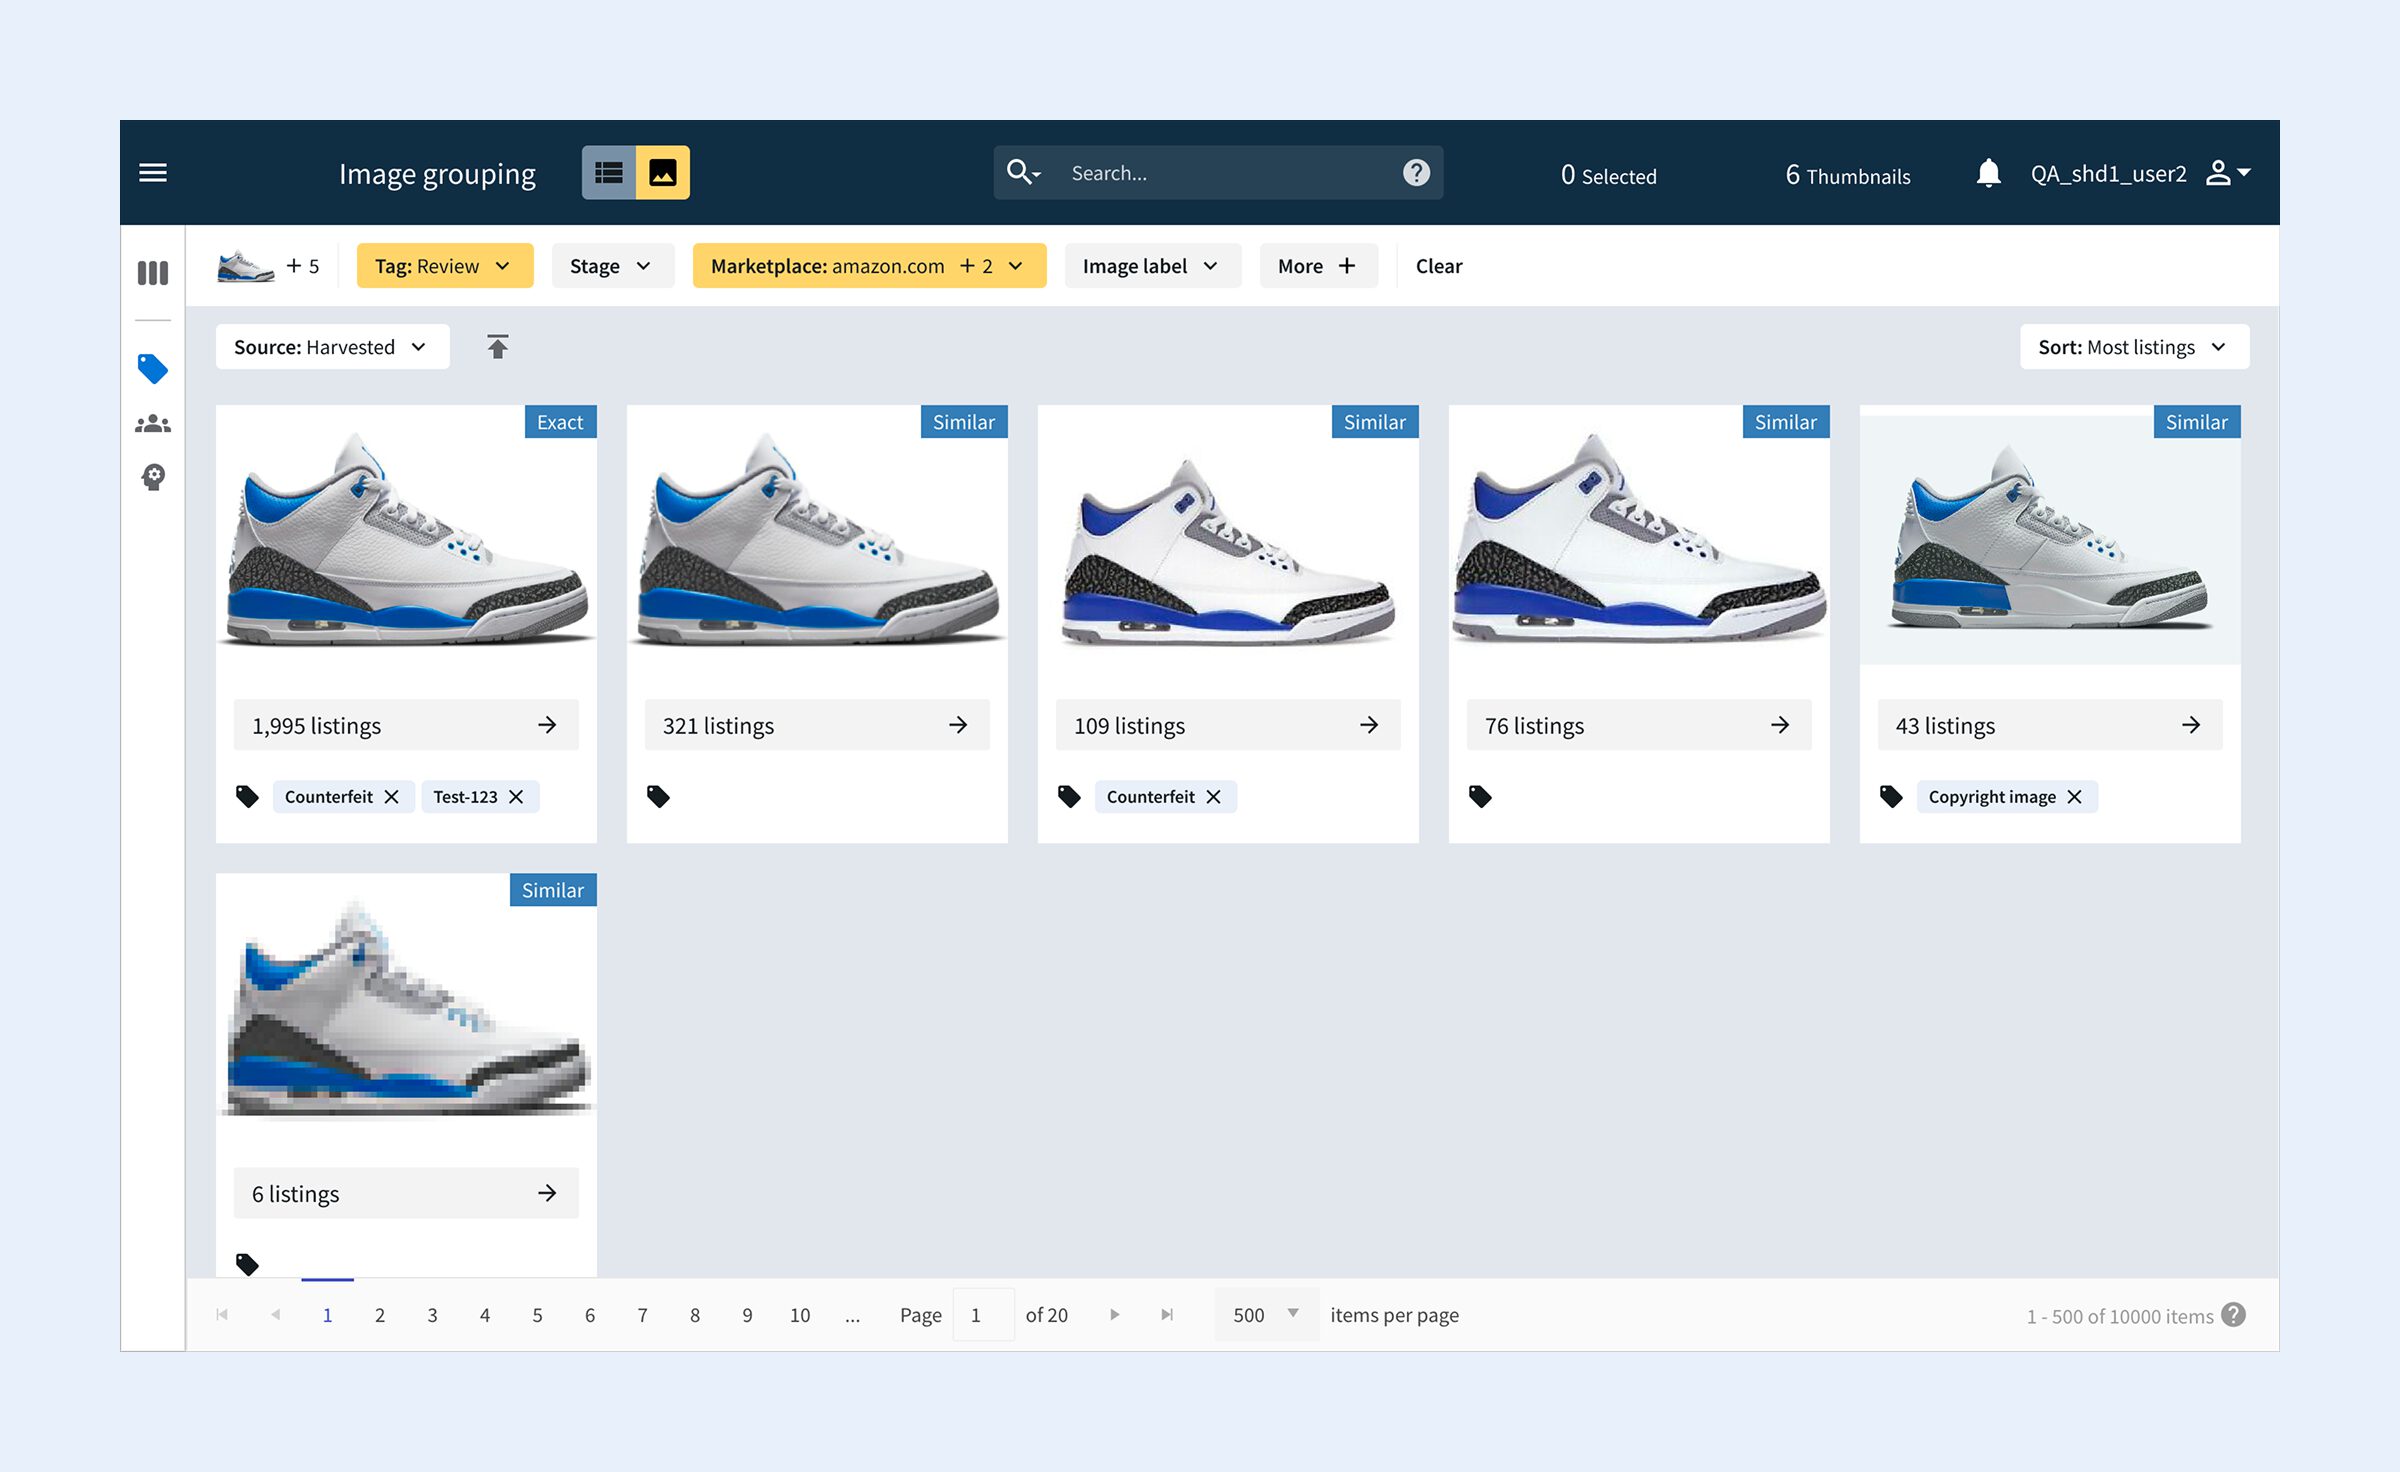Click the tag icon on 6 listings card
Image resolution: width=2400 pixels, height=1472 pixels.
(x=247, y=1264)
